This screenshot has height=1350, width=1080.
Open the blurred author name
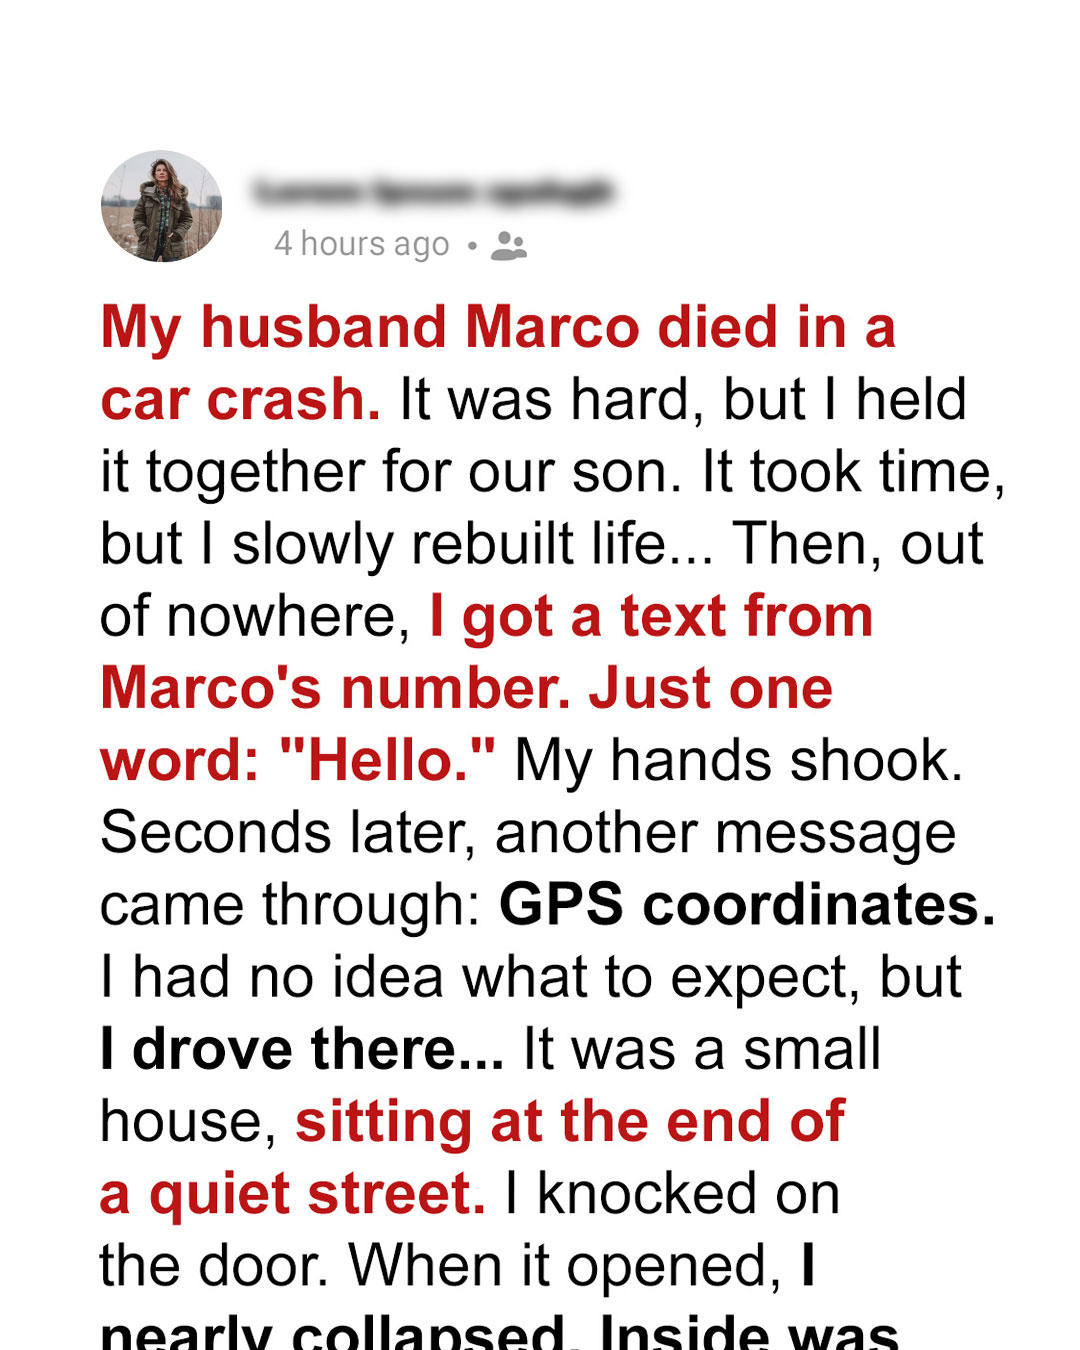(x=432, y=191)
